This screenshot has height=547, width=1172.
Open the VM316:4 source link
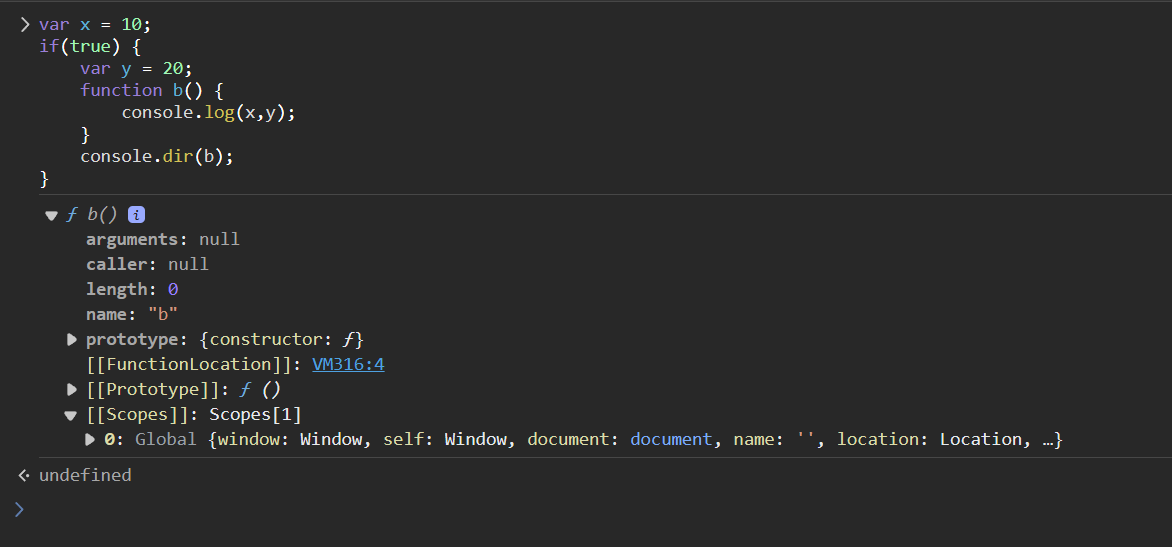pos(348,364)
